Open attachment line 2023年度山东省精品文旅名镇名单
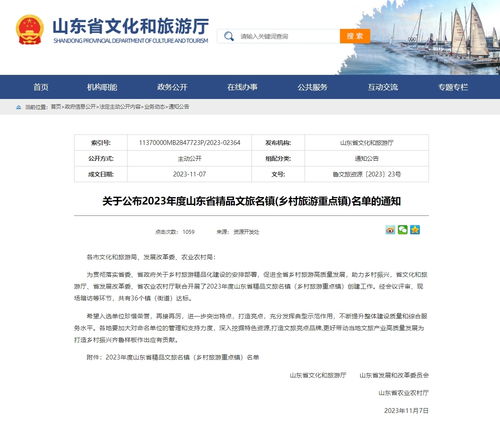 173,357
